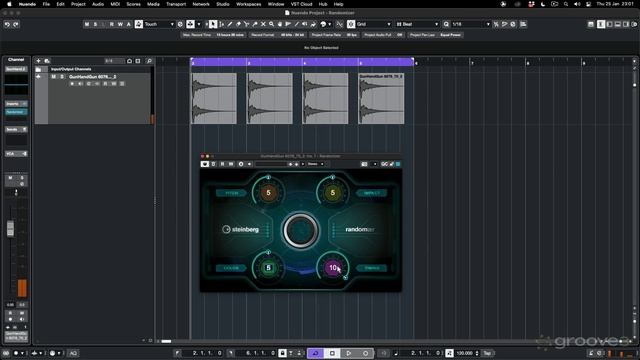The height and width of the screenshot is (360, 640).
Task: Solo the GunHandGun track with S
Action: [x=62, y=77]
